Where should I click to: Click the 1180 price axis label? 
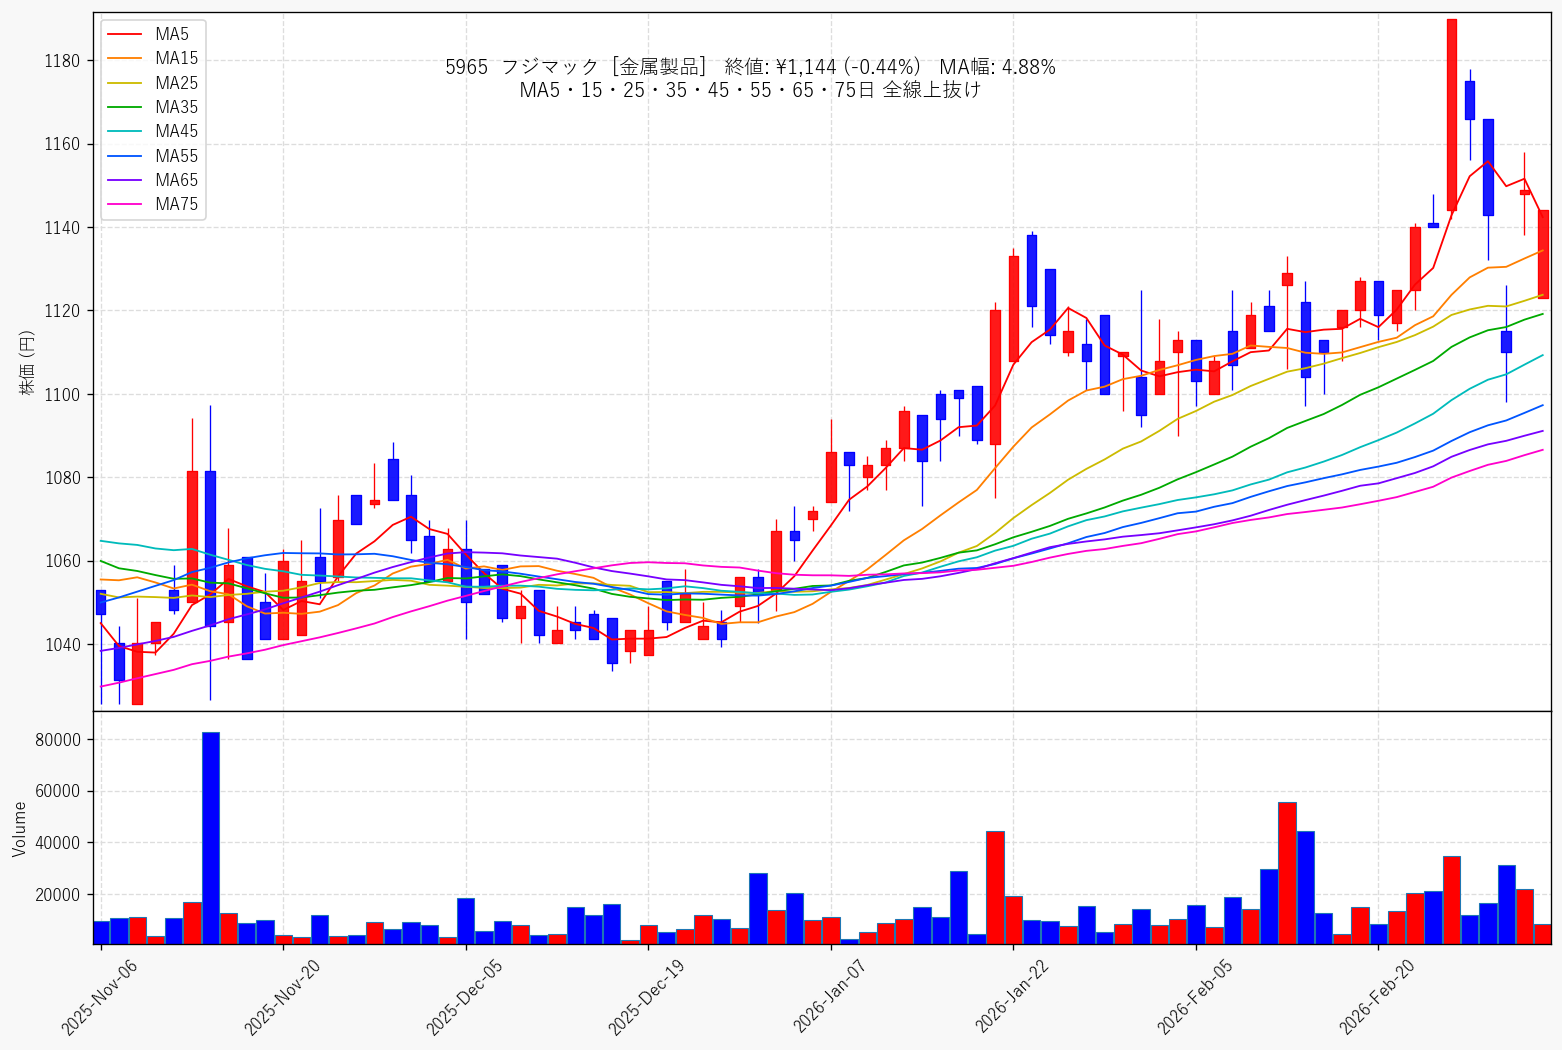63,61
